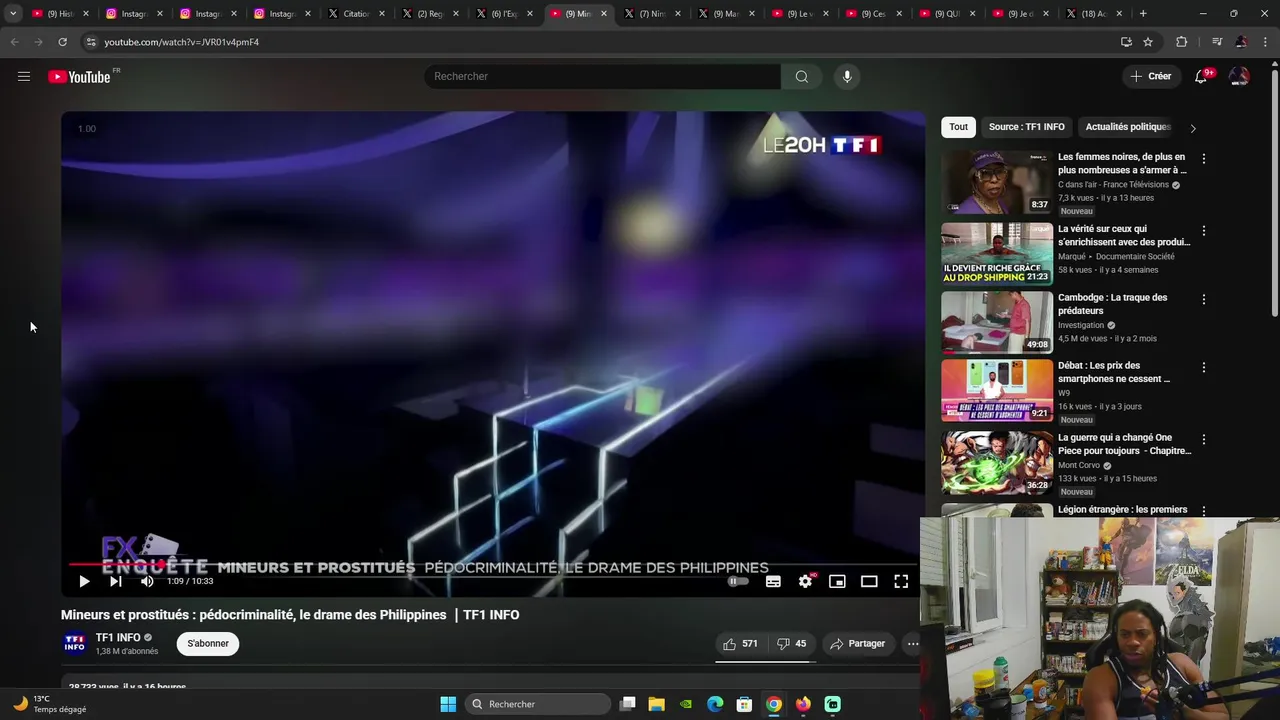Show more filter chips with arrow
Viewport: 1280px width, 720px height.
tap(1192, 128)
